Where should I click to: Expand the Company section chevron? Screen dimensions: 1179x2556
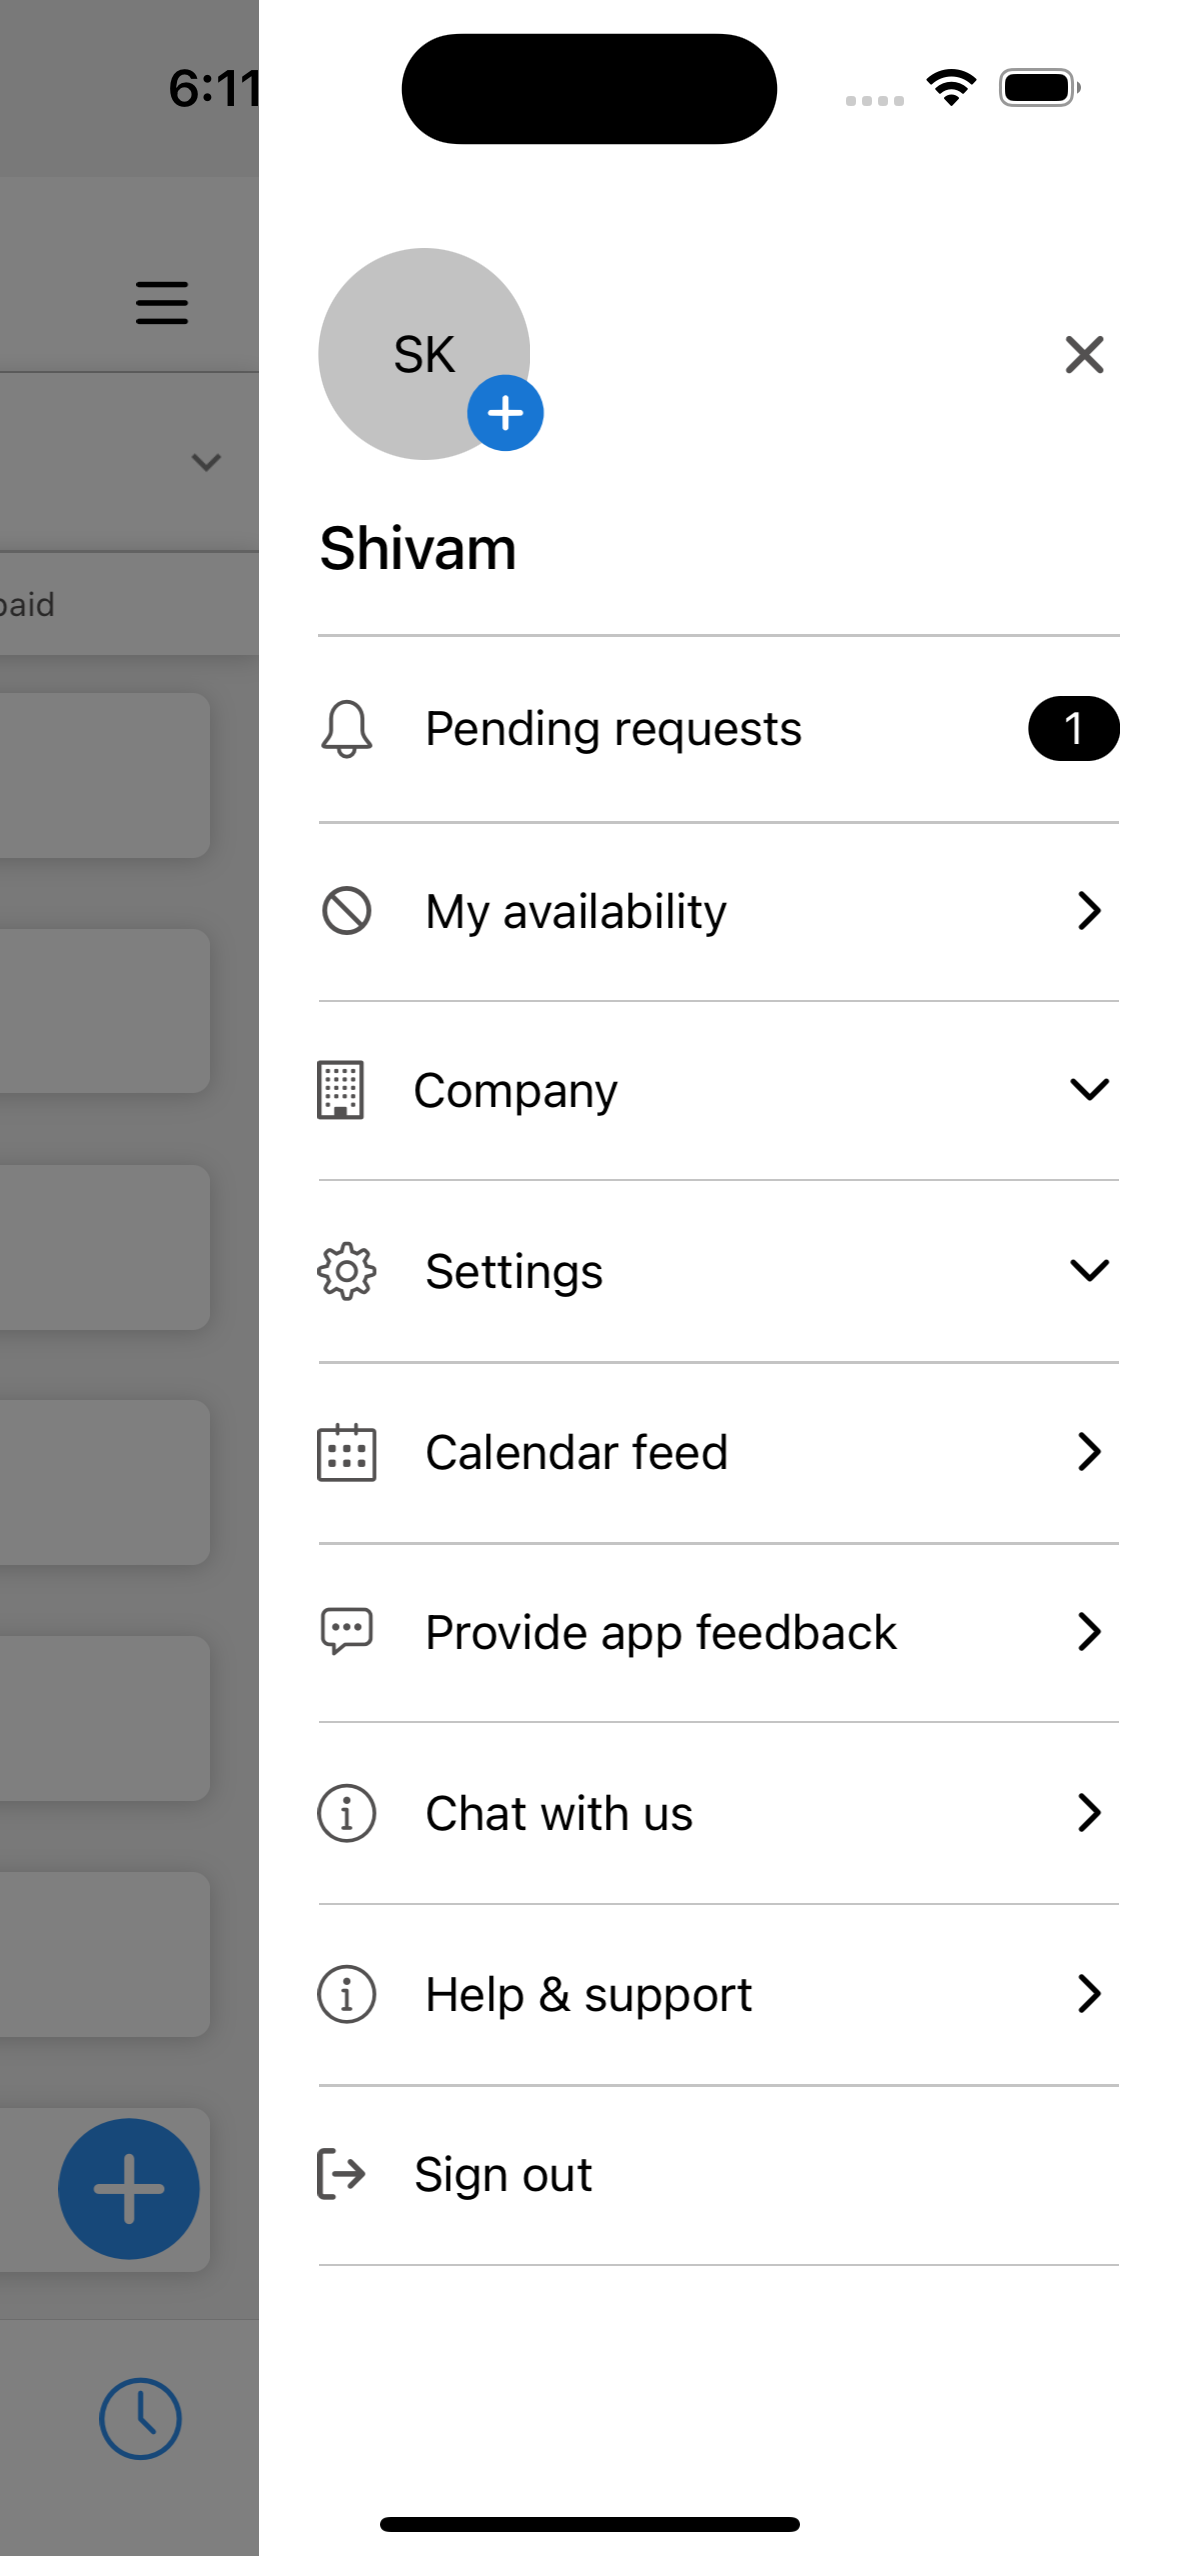(1089, 1089)
